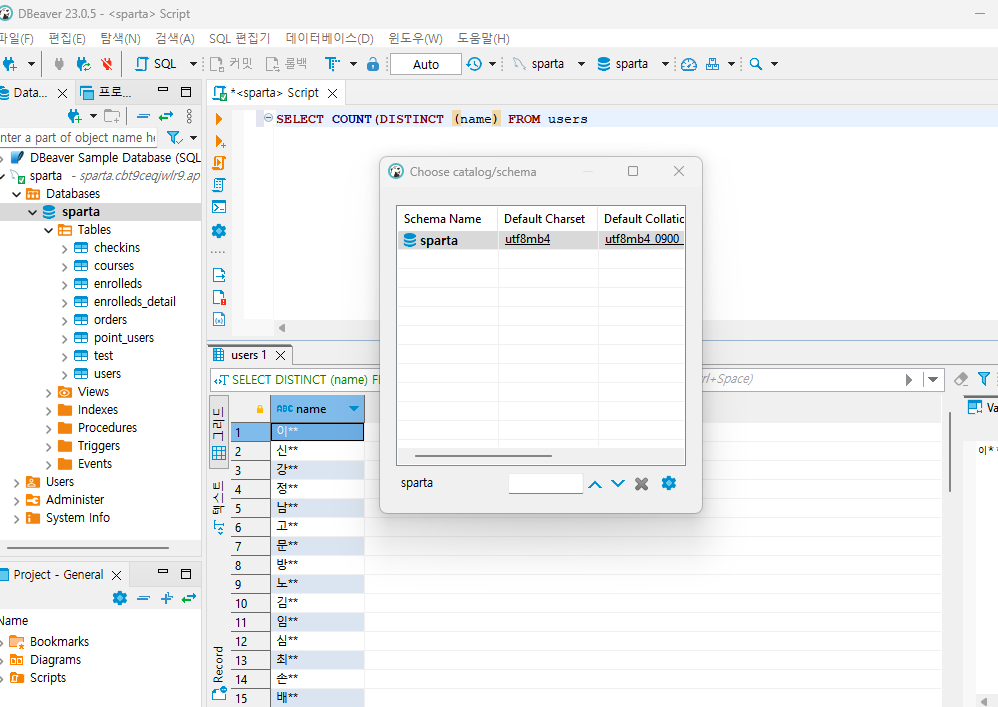Open the active sparta database dropdown
The height and width of the screenshot is (707, 998).
[665, 64]
